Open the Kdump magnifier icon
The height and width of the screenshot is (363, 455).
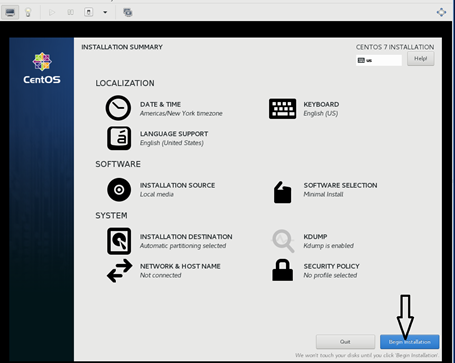(283, 240)
